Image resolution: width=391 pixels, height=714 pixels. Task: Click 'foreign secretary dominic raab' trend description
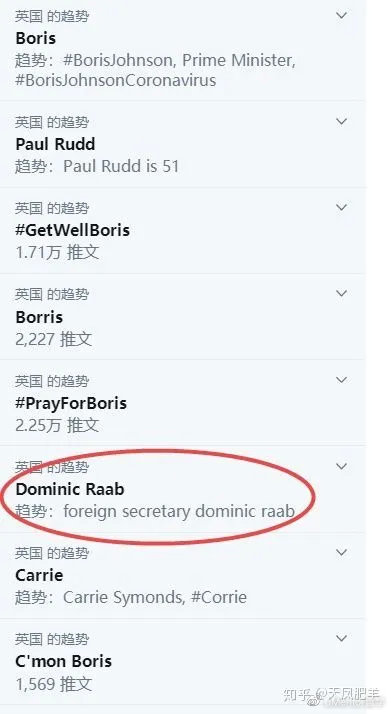click(179, 511)
